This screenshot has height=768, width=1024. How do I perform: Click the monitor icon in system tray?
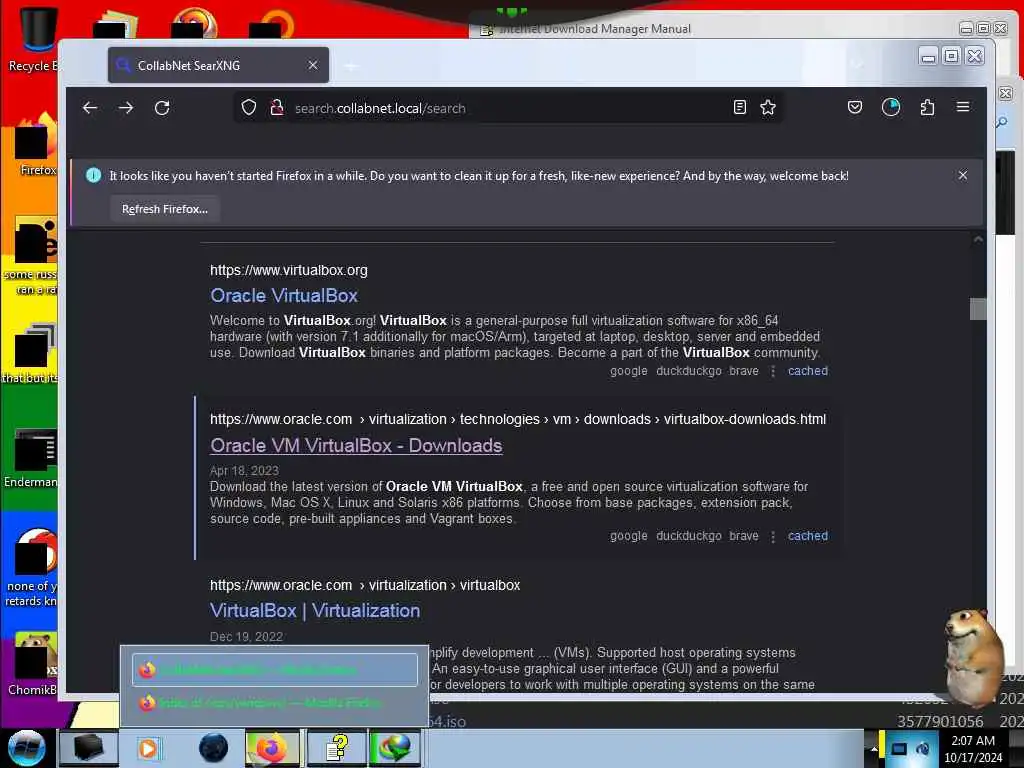click(x=899, y=749)
